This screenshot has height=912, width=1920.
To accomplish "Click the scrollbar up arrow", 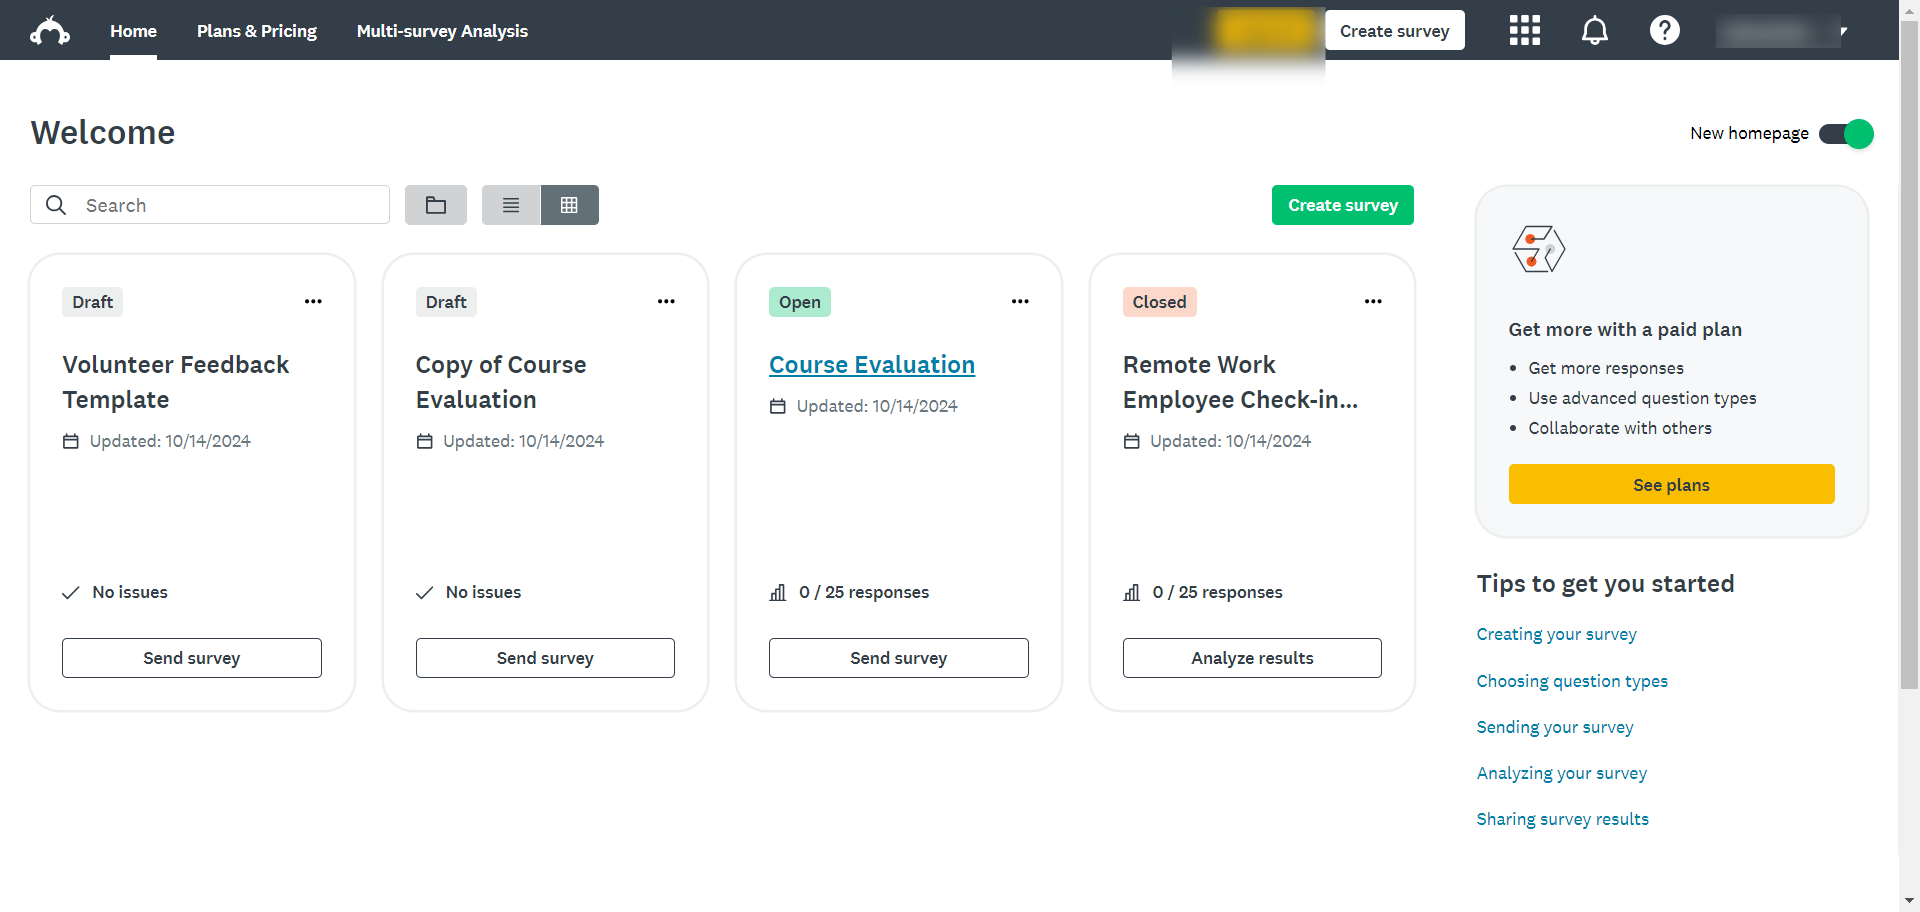I will tap(1909, 10).
